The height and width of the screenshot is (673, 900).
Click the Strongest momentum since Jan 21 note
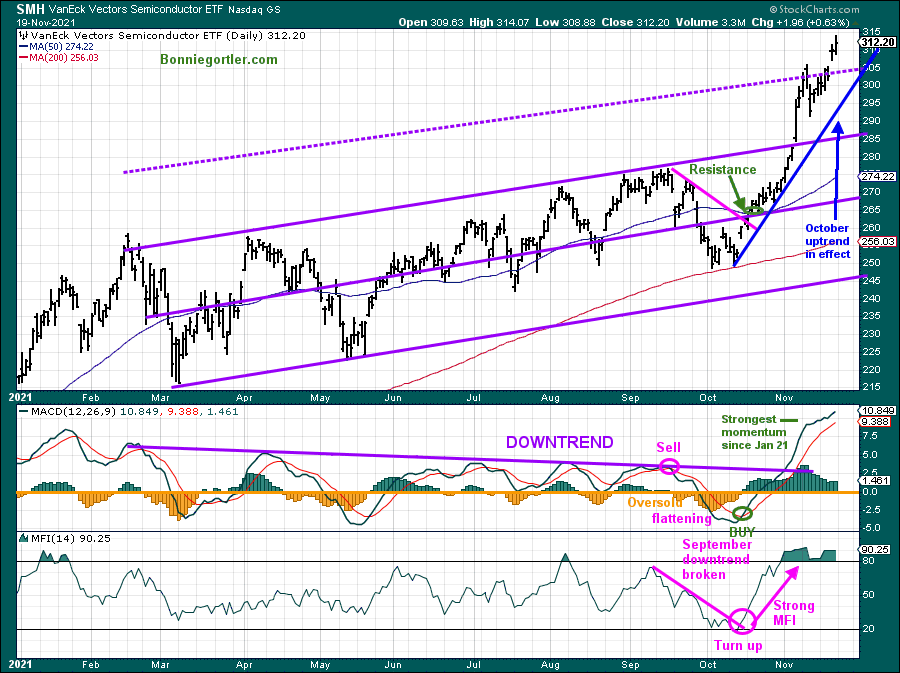(x=754, y=432)
